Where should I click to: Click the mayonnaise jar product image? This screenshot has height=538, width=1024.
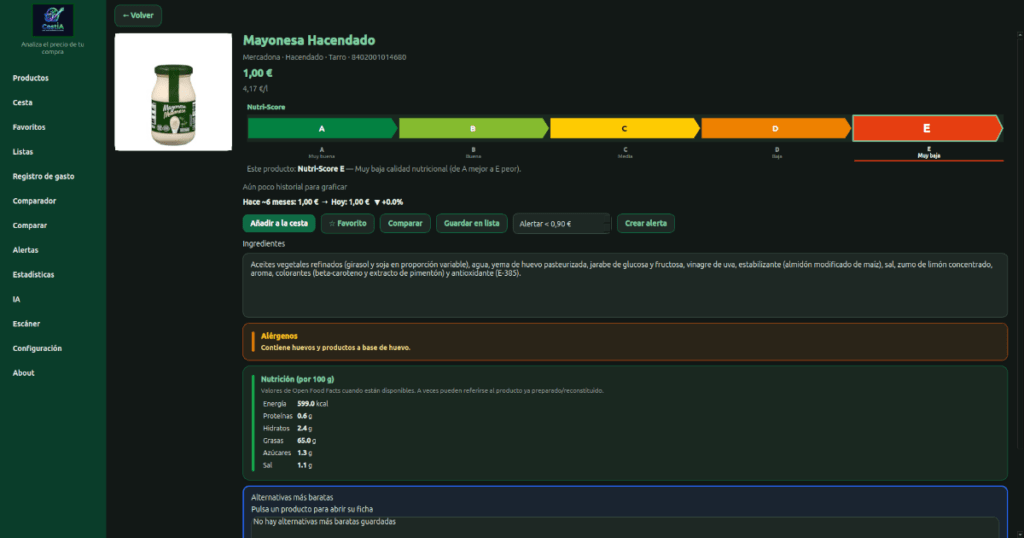[173, 92]
